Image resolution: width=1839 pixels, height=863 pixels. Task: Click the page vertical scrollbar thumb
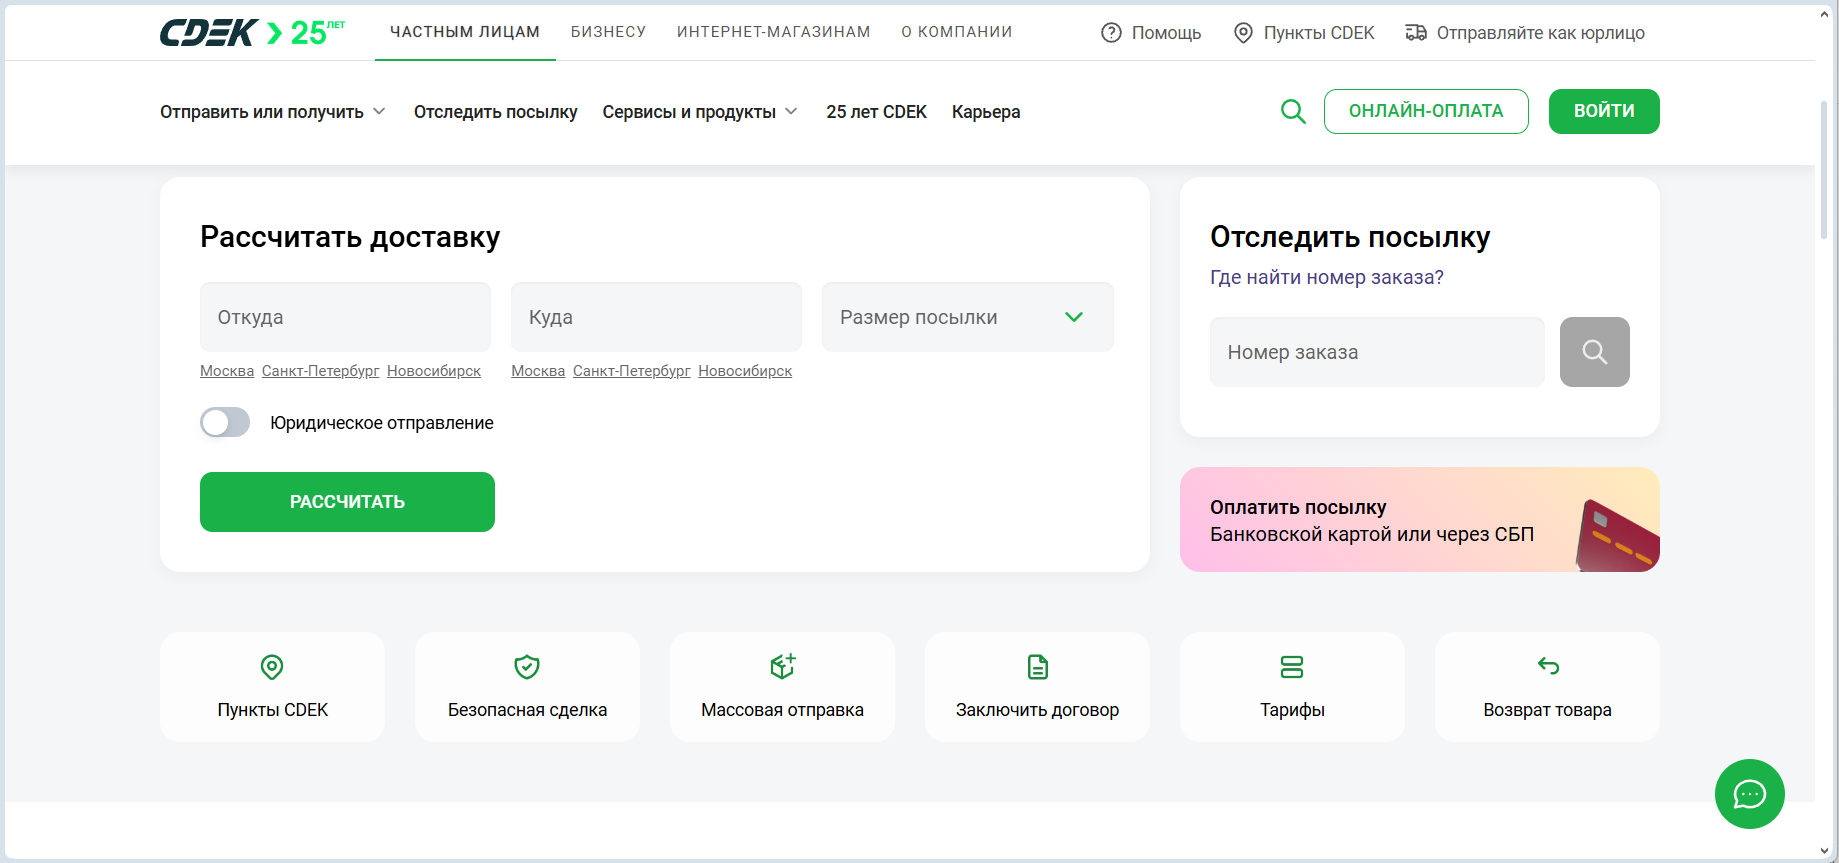(x=1824, y=170)
